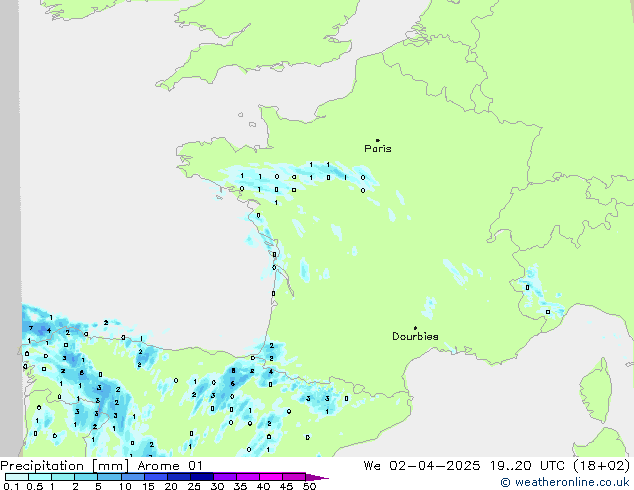Pick the 40–45 mm legend color swatch
This screenshot has width=634, height=490.
pyautogui.click(x=271, y=477)
